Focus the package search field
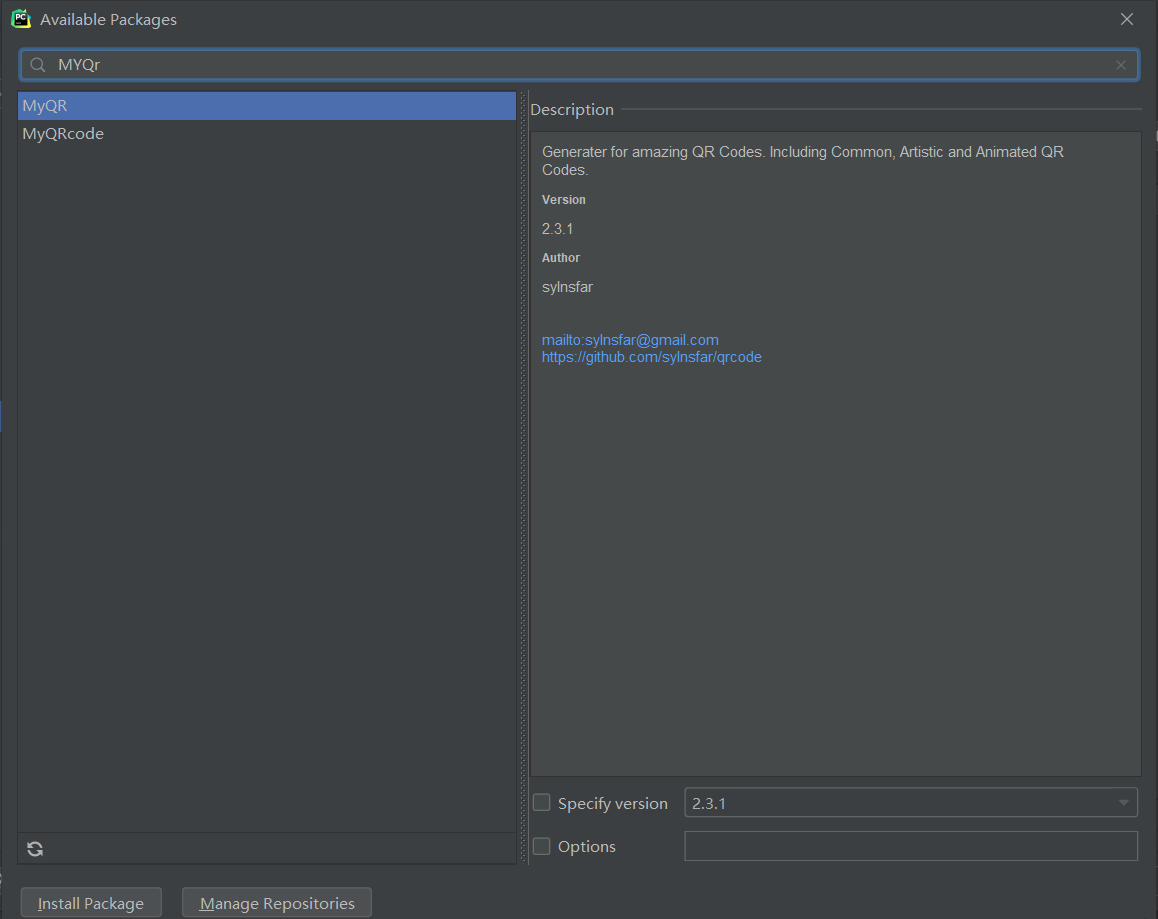 click(x=579, y=65)
